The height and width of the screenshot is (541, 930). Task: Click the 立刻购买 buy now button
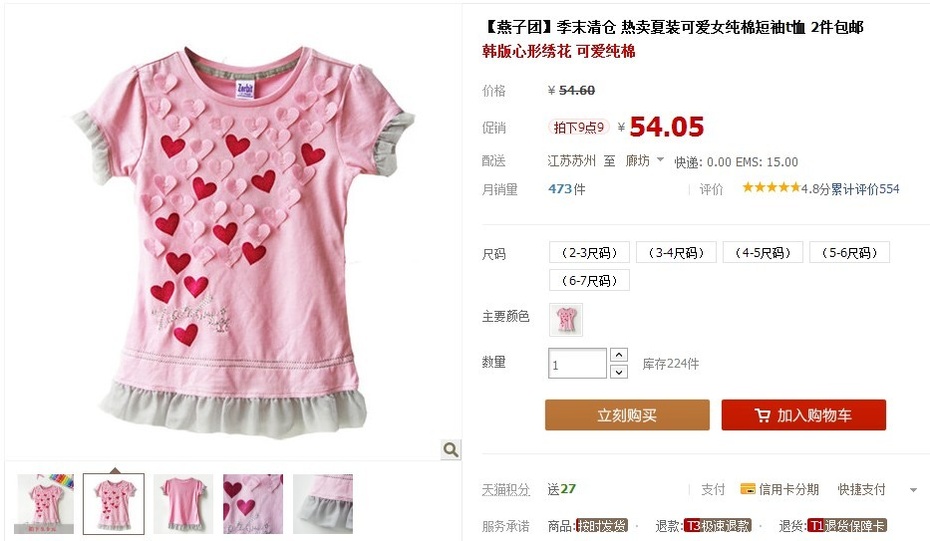pos(627,415)
